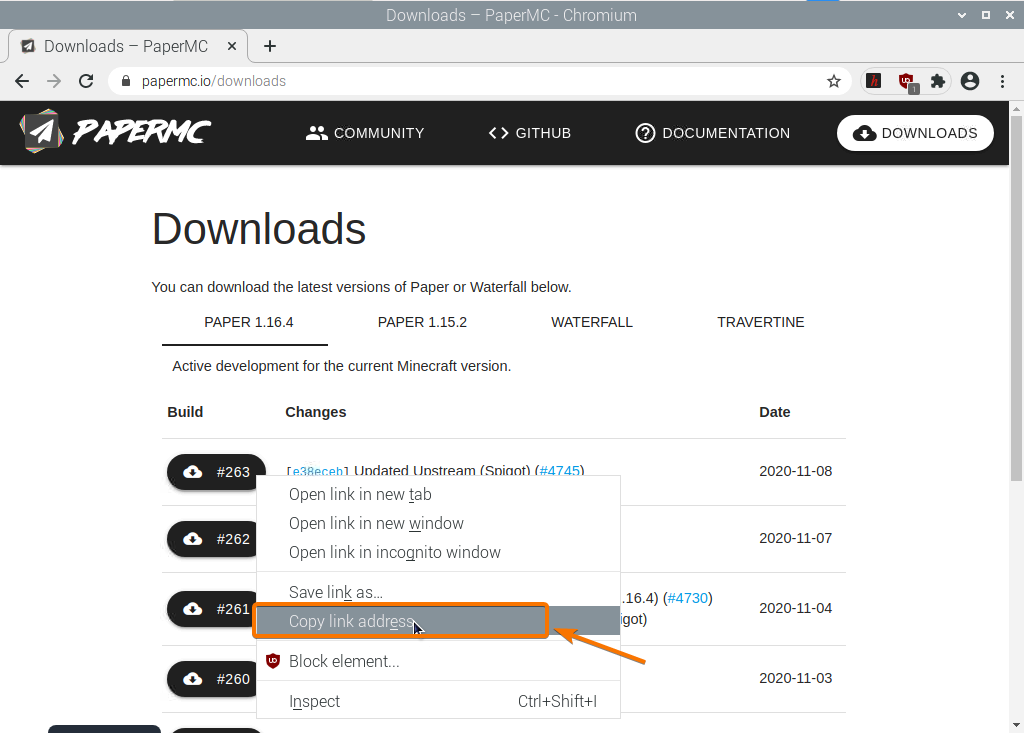The height and width of the screenshot is (733, 1024).
Task: Click the Downloads nav button
Action: point(916,133)
